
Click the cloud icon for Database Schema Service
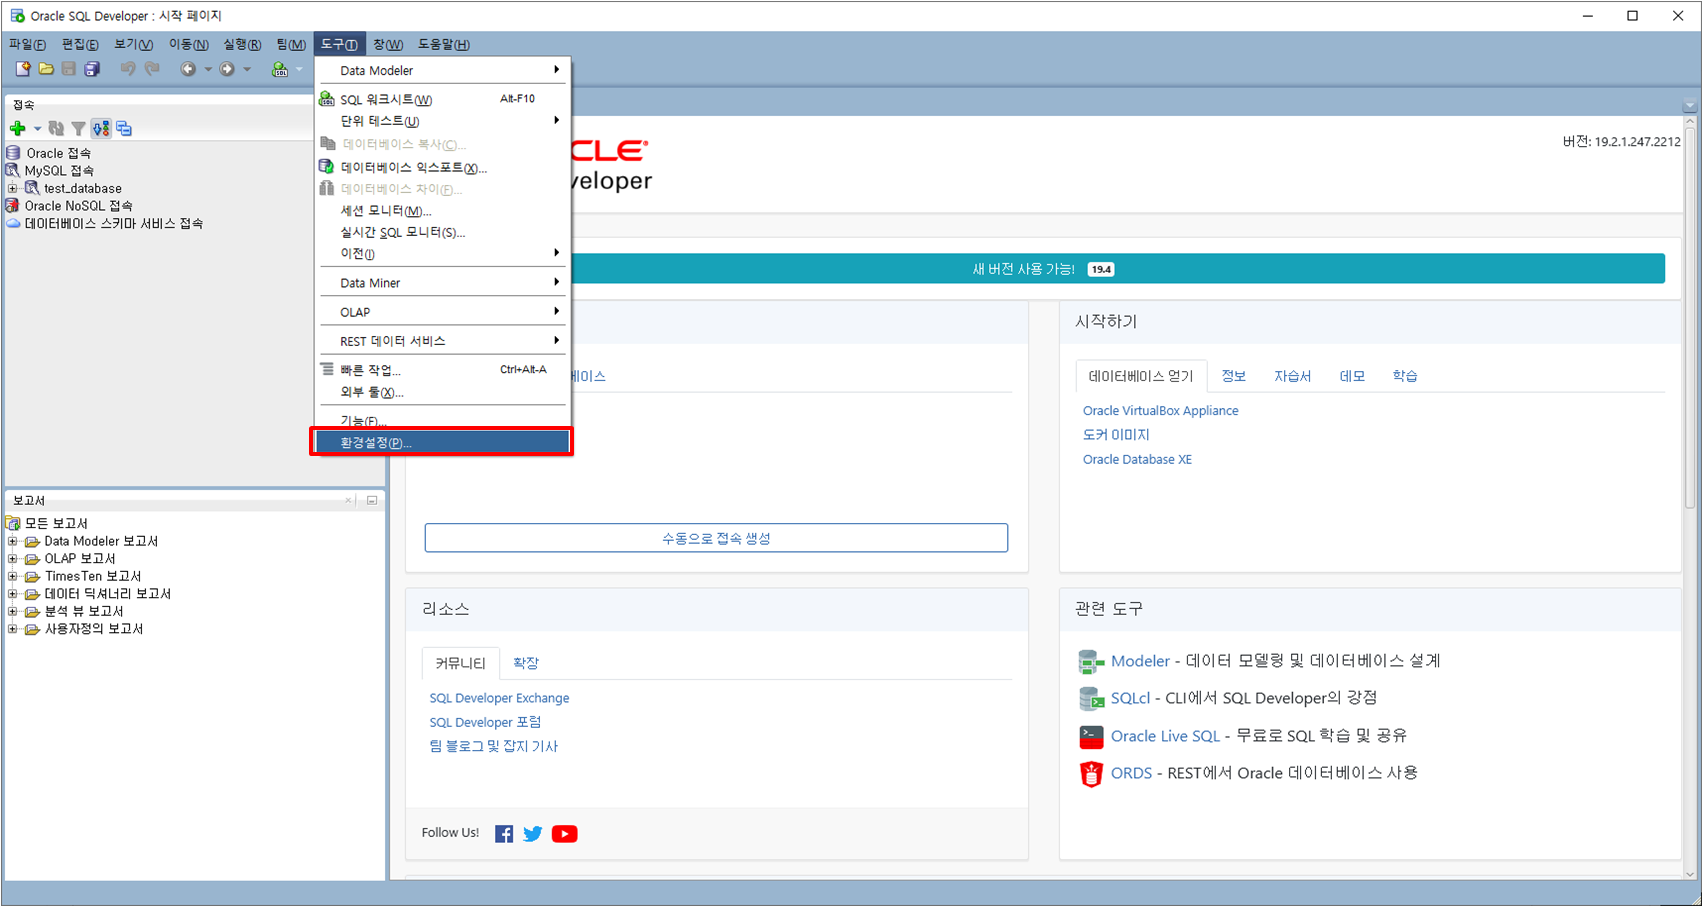click(13, 224)
